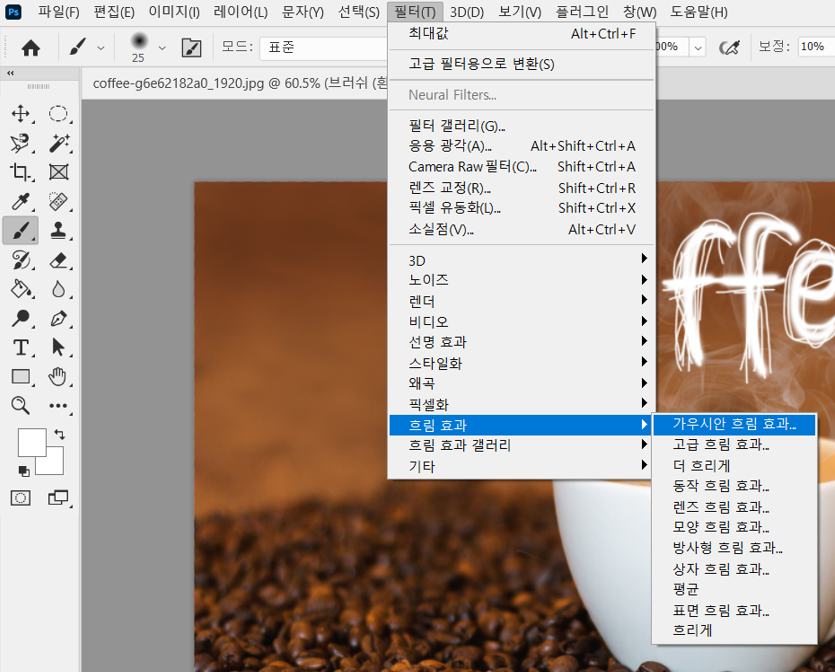Select the Eyedropper tool
The width and height of the screenshot is (835, 672).
(x=21, y=201)
